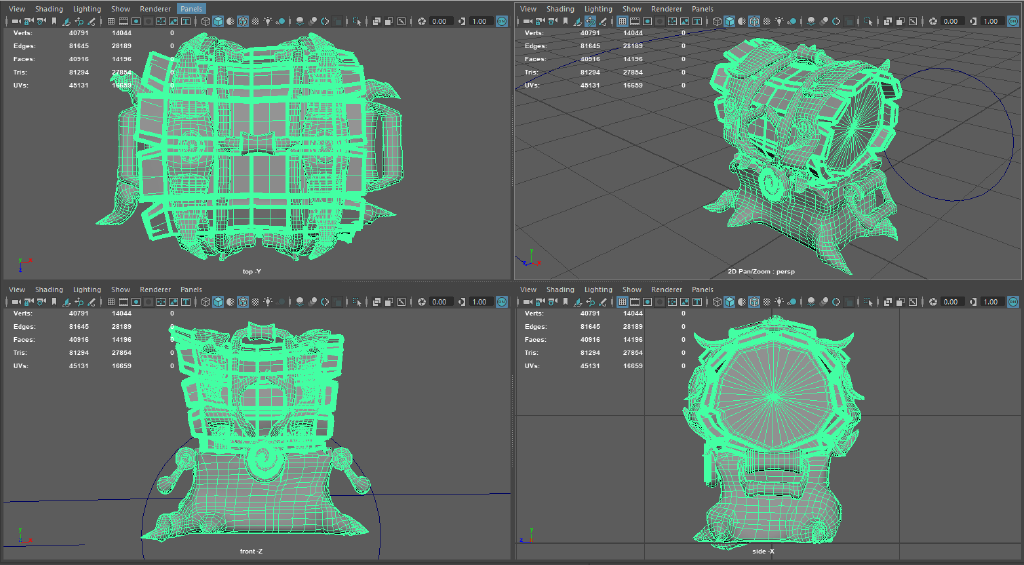Screen dimensions: 1024x565
Task: Click Field Chart icon in front panel
Action: click(161, 302)
